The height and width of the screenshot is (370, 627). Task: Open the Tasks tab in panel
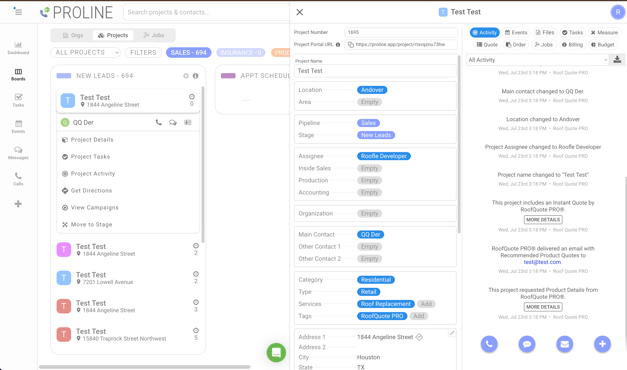[572, 32]
